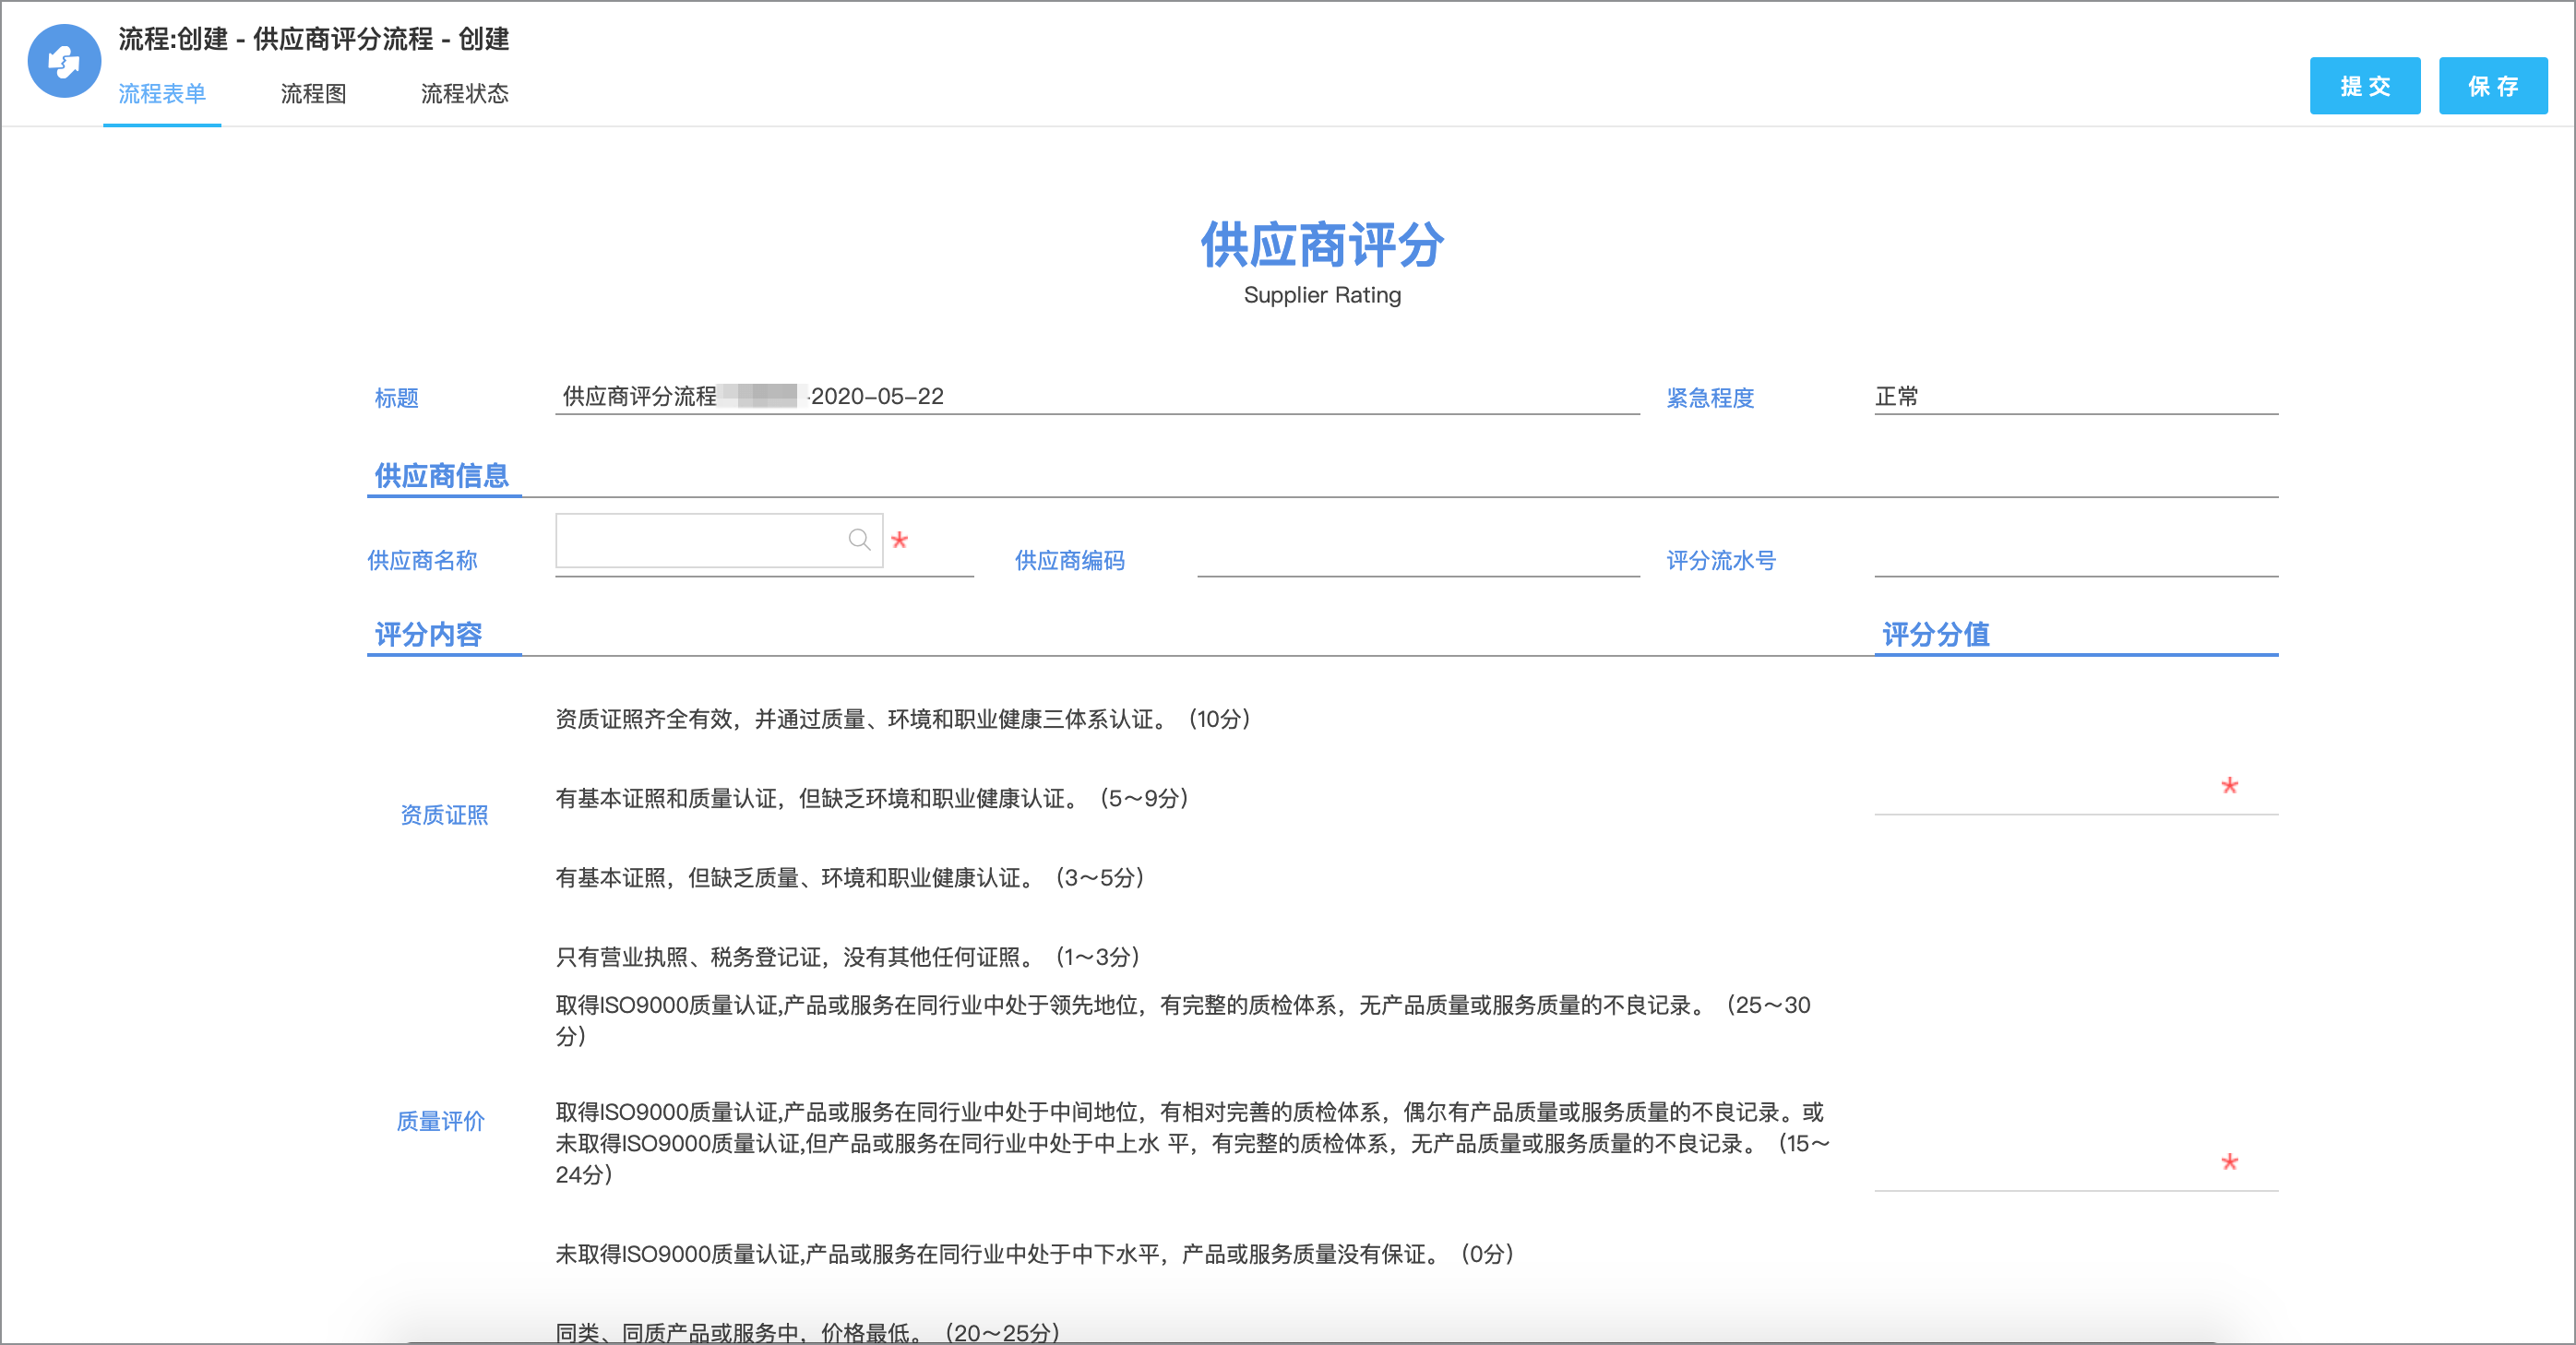Click the 质量评价 row label
This screenshot has height=1345, width=2576.
(441, 1121)
